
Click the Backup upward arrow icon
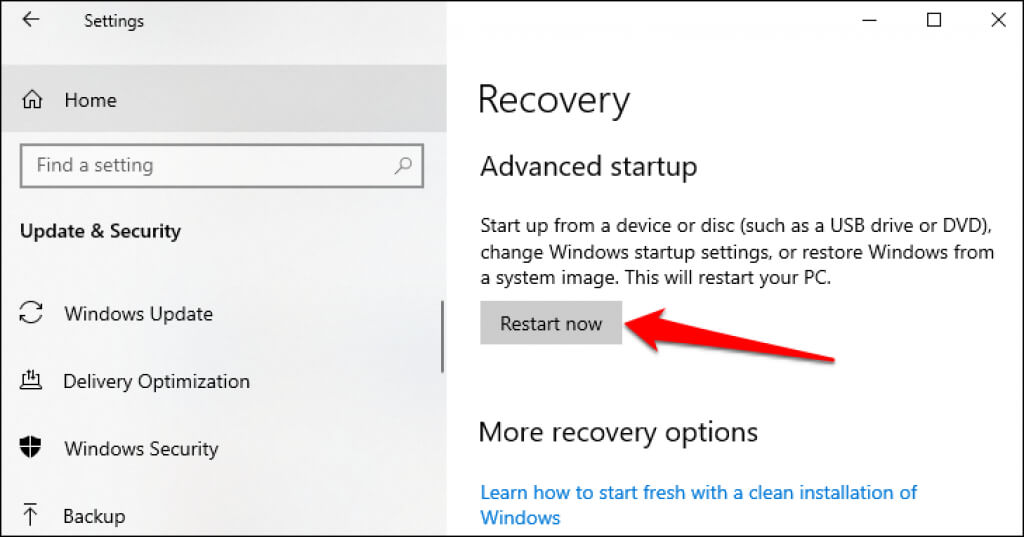pyautogui.click(x=31, y=516)
